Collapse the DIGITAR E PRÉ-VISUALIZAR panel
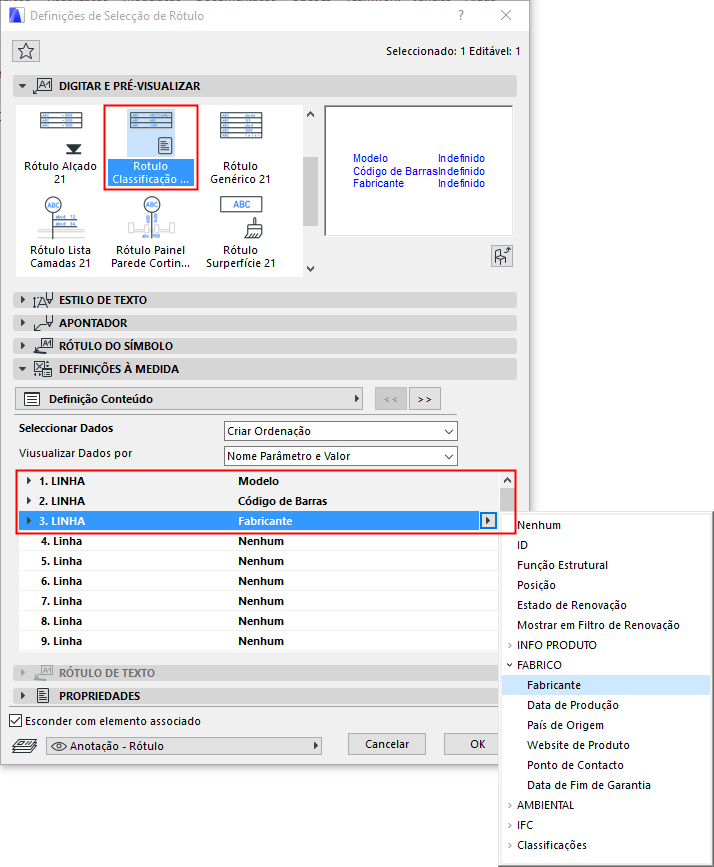The image size is (714, 867). [x=23, y=86]
